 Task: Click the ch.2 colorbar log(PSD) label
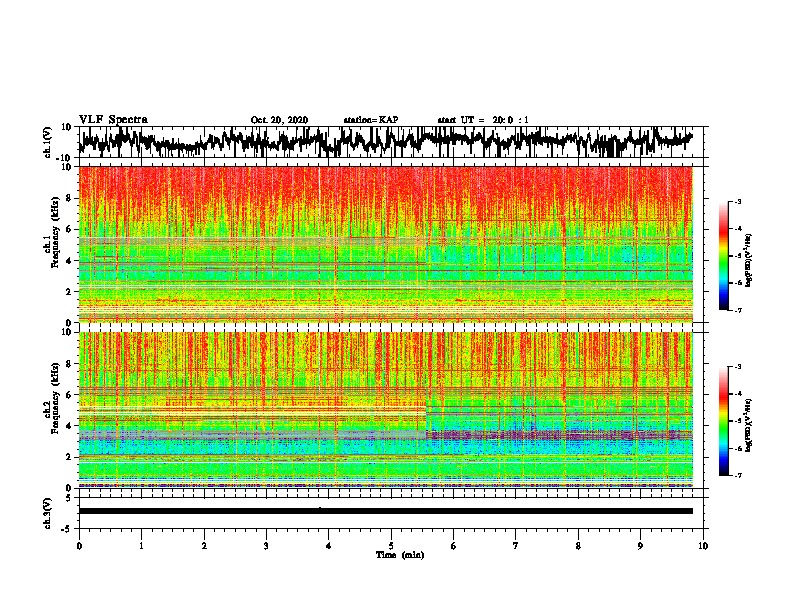(x=749, y=425)
